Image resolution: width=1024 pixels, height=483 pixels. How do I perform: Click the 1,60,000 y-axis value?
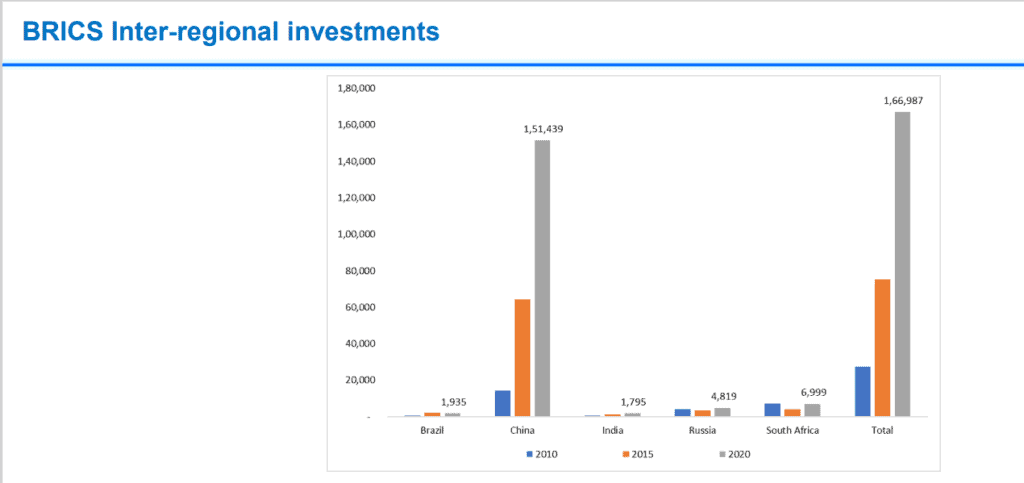pos(356,125)
